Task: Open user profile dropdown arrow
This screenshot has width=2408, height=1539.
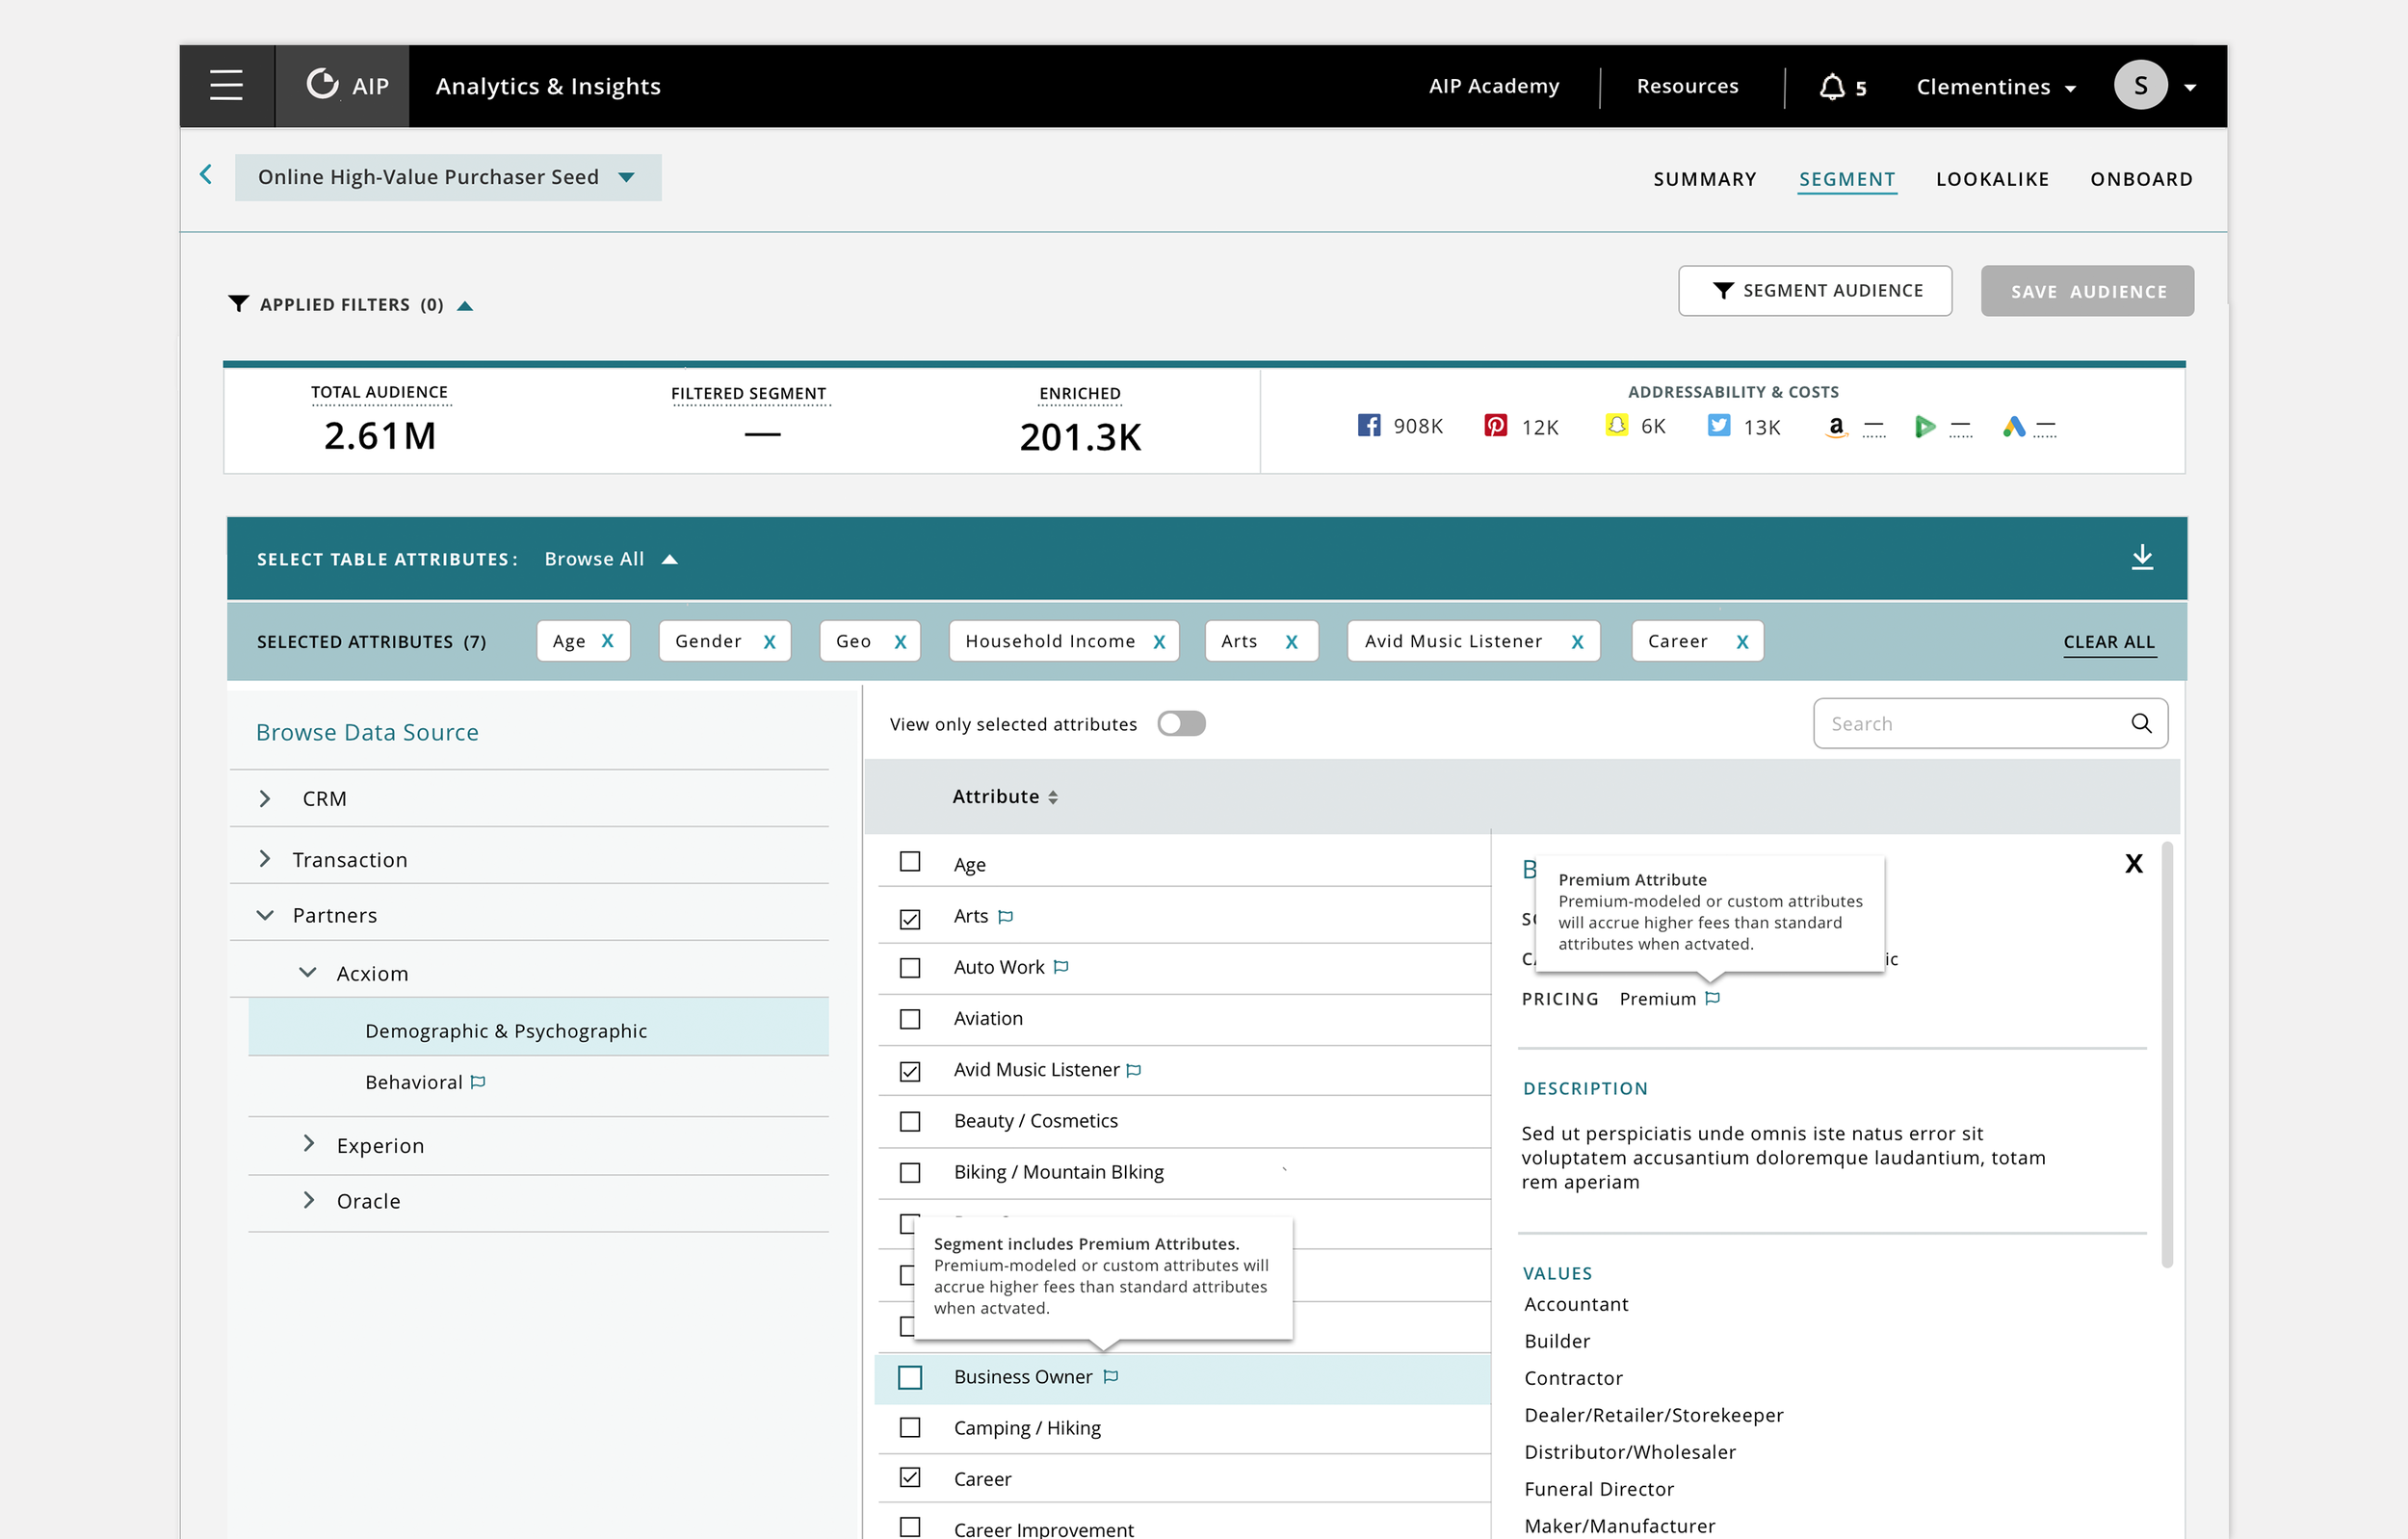Action: [x=2189, y=88]
